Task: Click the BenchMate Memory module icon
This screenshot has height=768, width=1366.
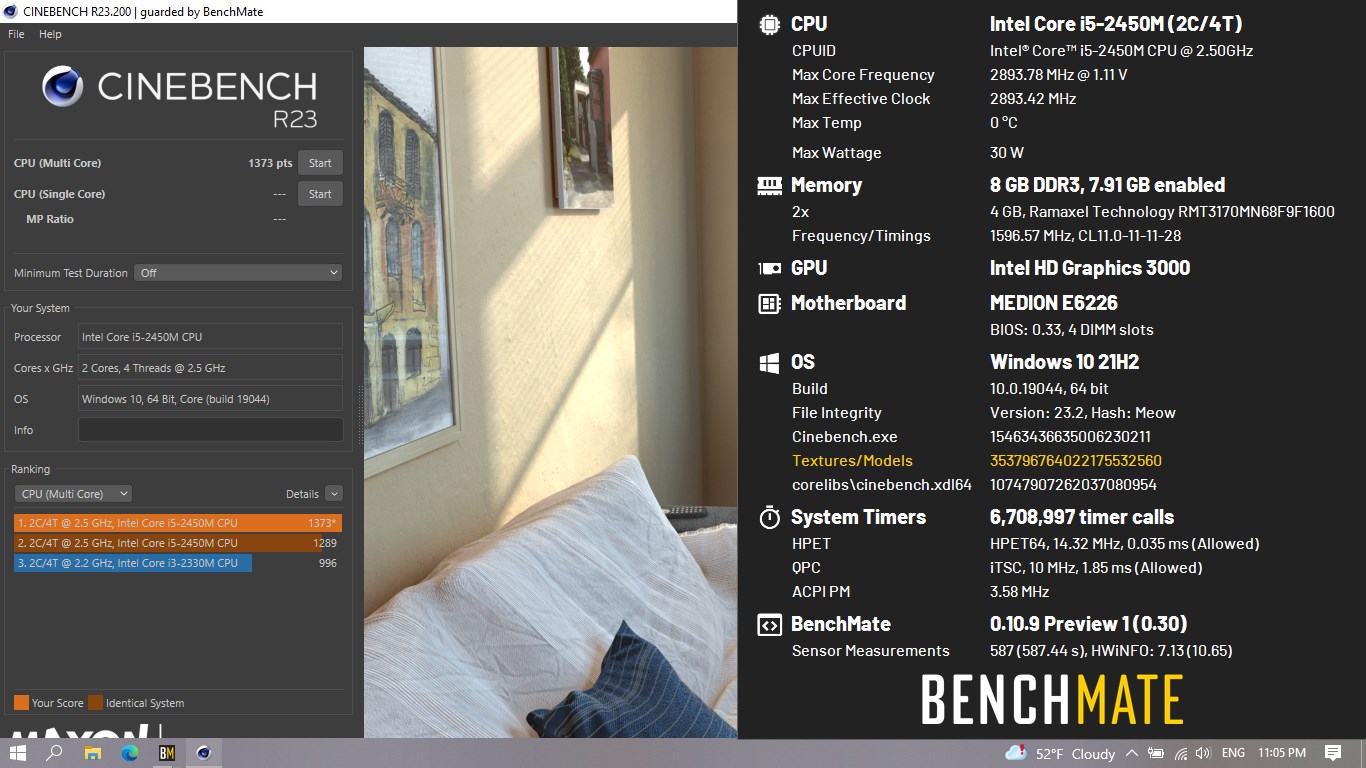Action: click(769, 185)
